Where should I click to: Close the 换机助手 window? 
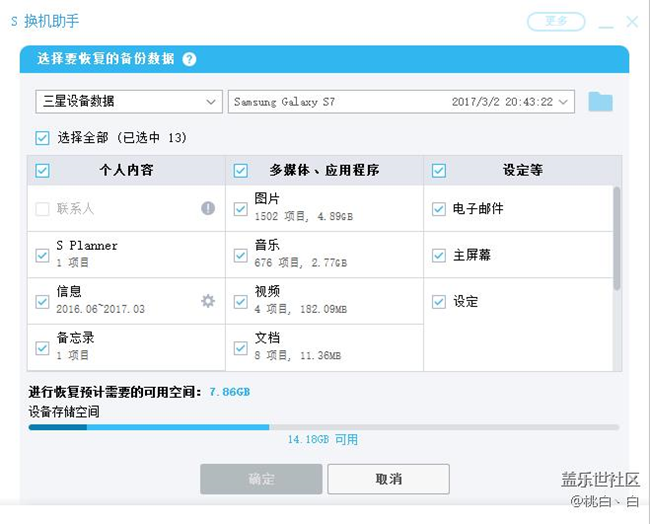[x=632, y=22]
